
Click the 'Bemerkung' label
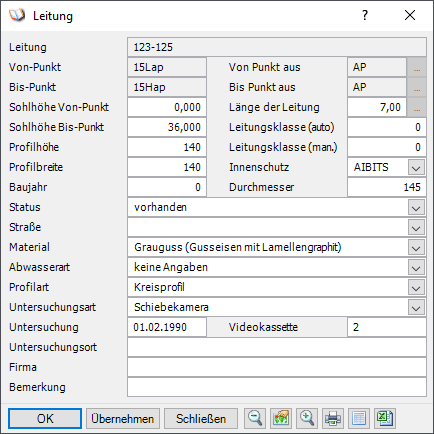[x=37, y=387]
